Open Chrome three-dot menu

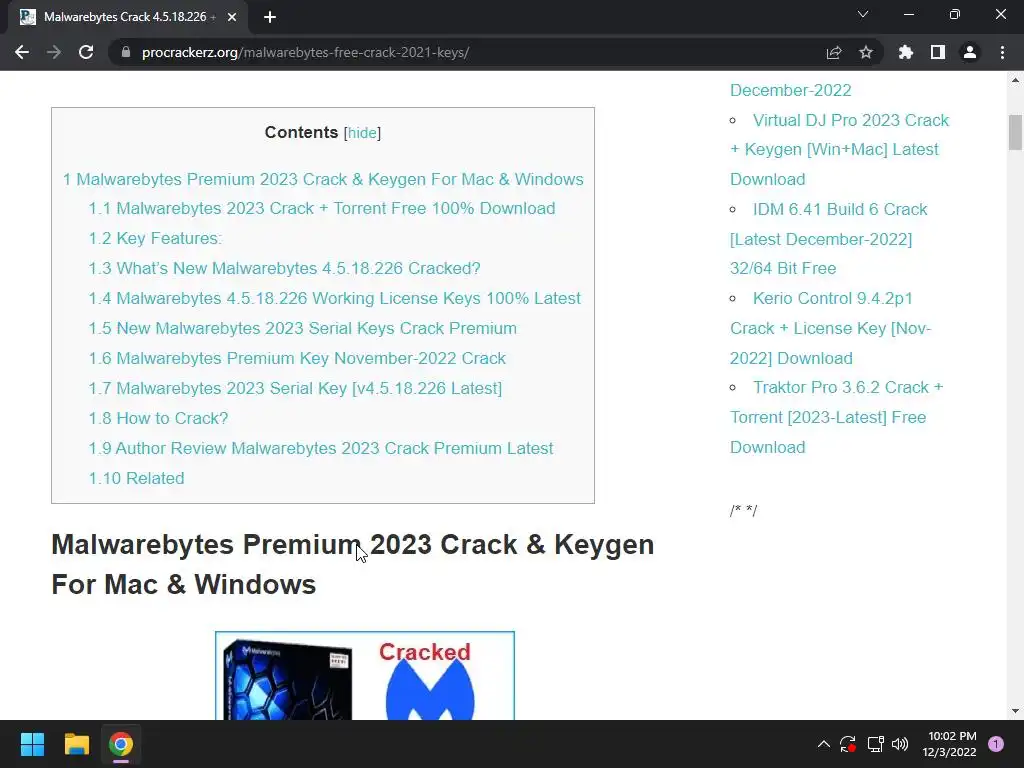coord(1002,52)
